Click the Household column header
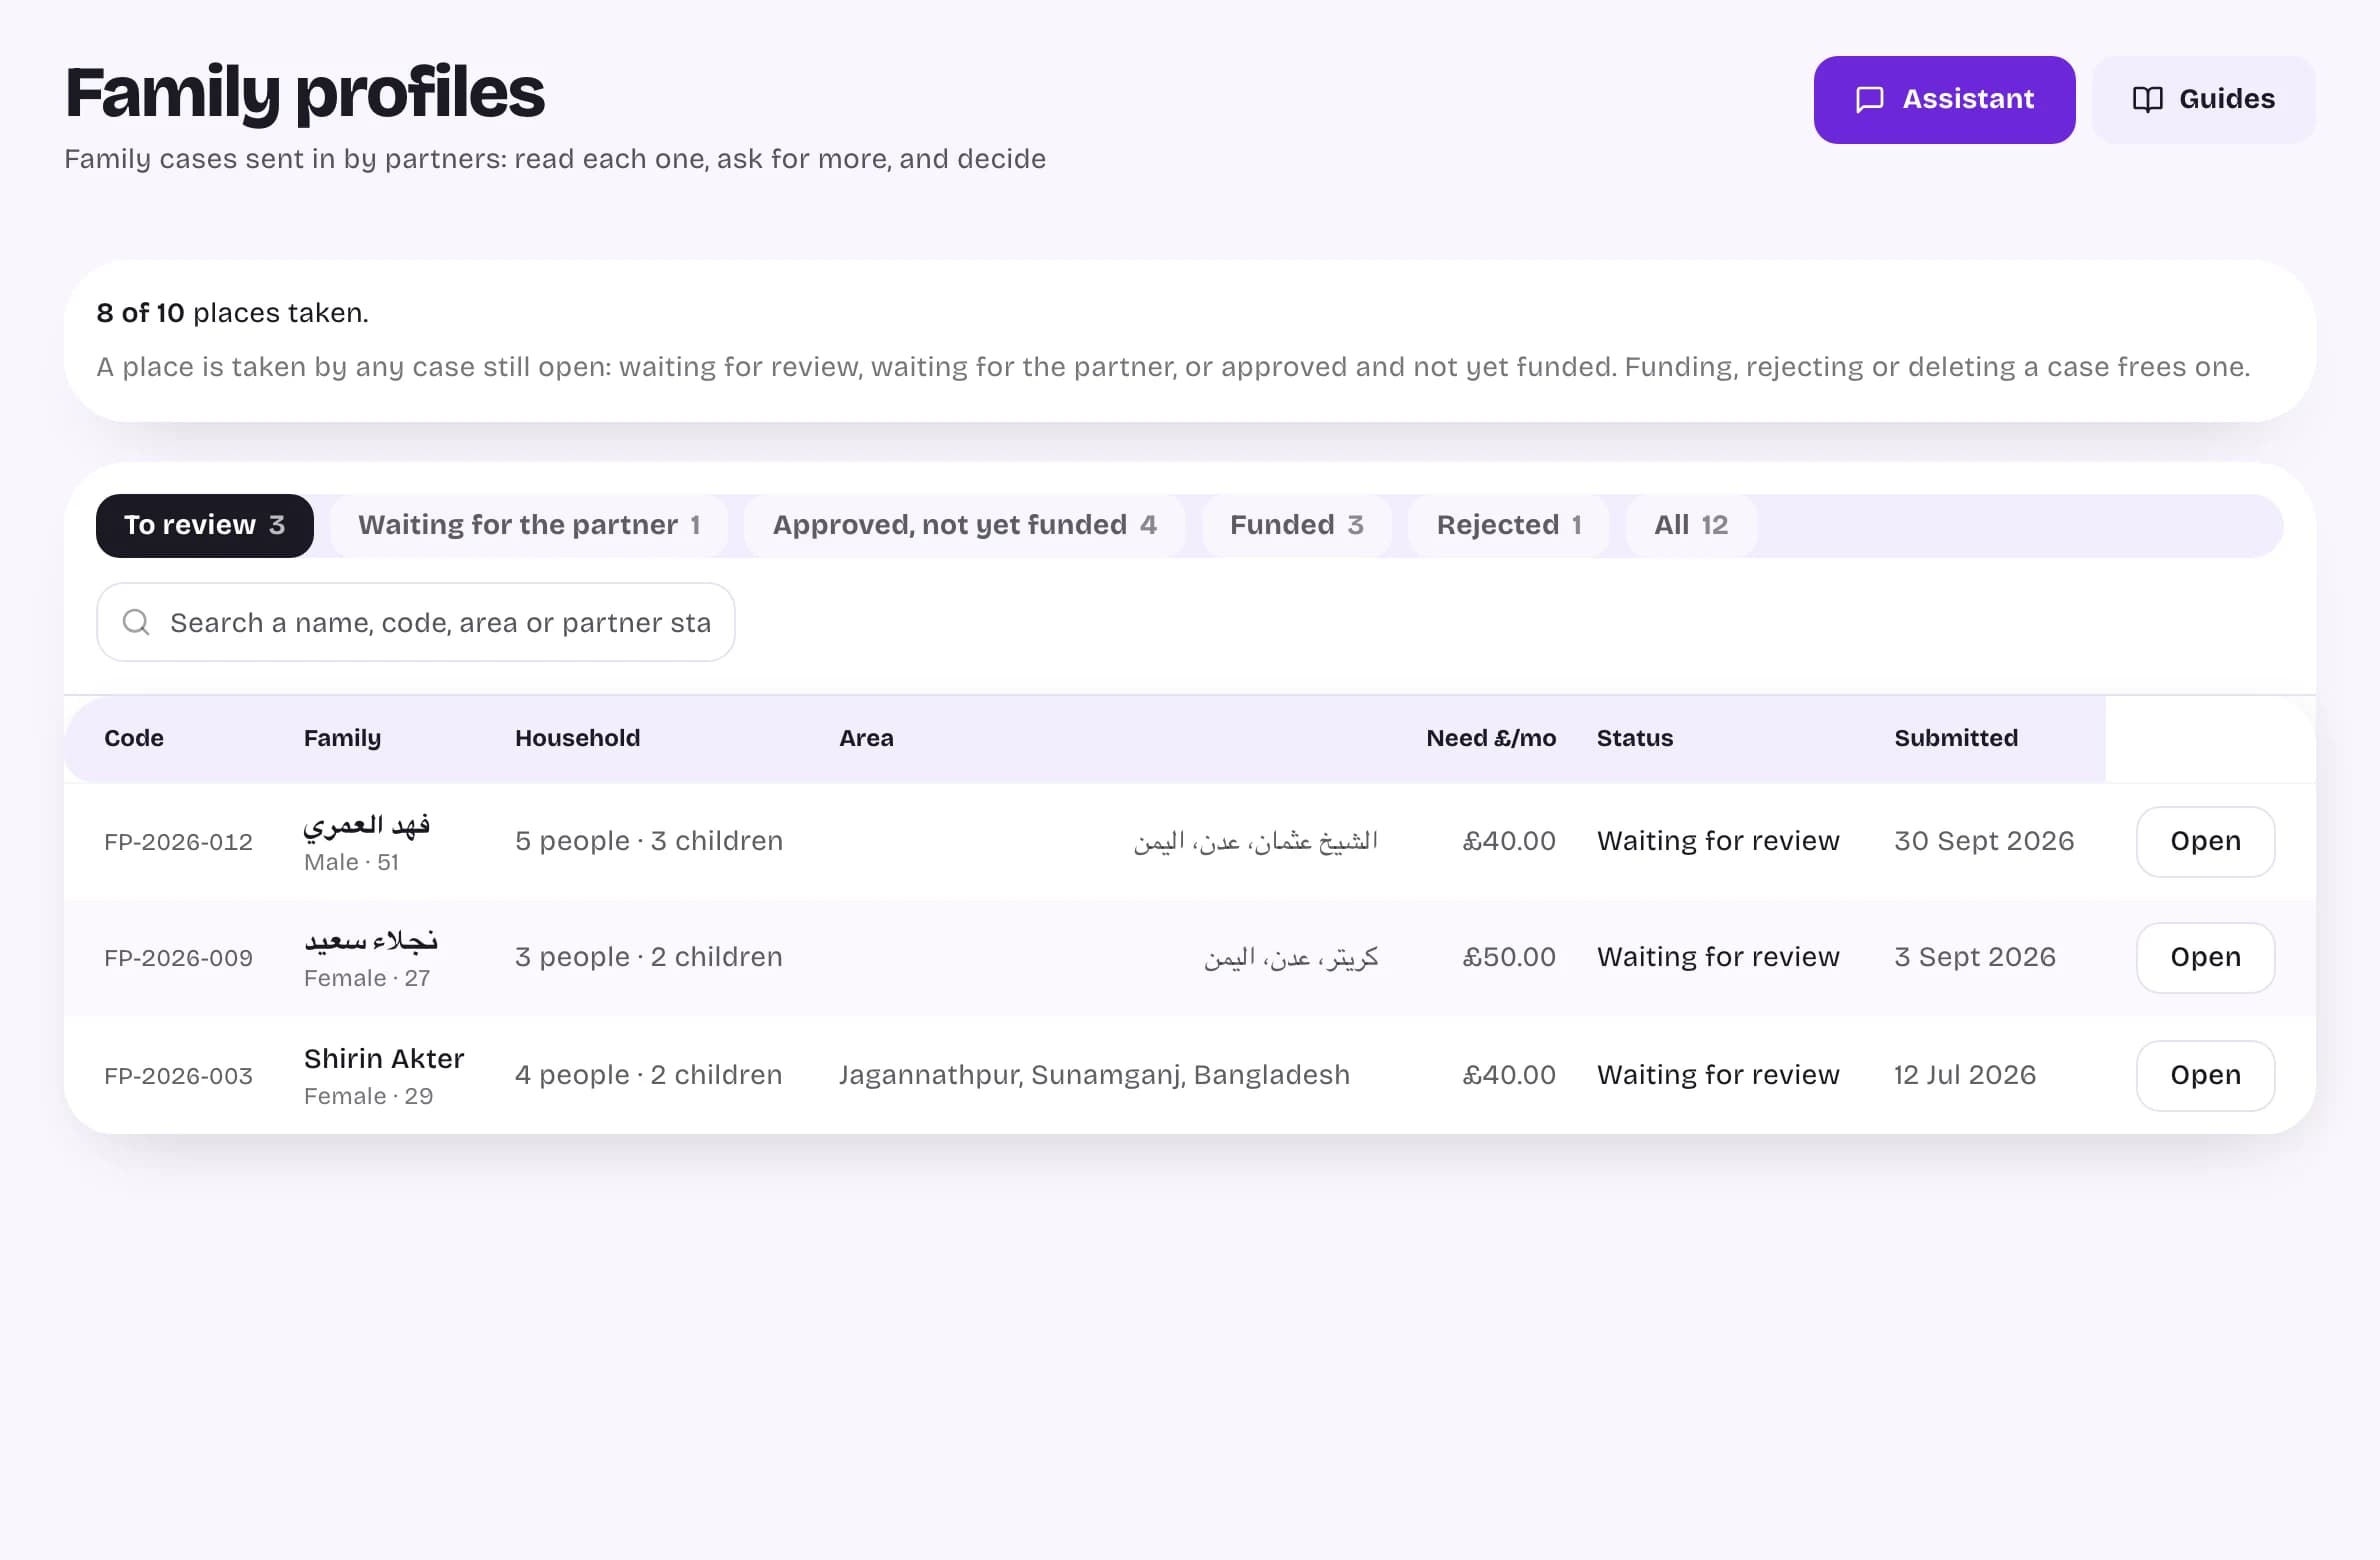The width and height of the screenshot is (2380, 1560). (x=577, y=739)
